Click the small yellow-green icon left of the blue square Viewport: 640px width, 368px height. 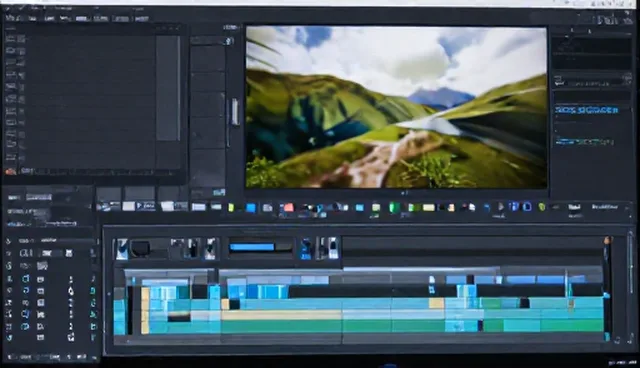pos(231,208)
